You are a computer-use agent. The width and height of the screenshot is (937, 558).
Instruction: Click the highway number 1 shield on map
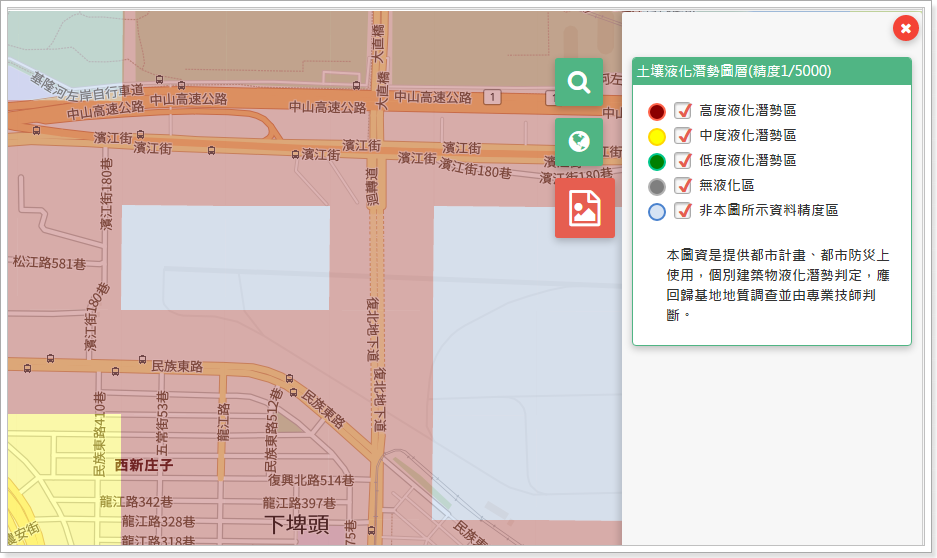click(491, 97)
